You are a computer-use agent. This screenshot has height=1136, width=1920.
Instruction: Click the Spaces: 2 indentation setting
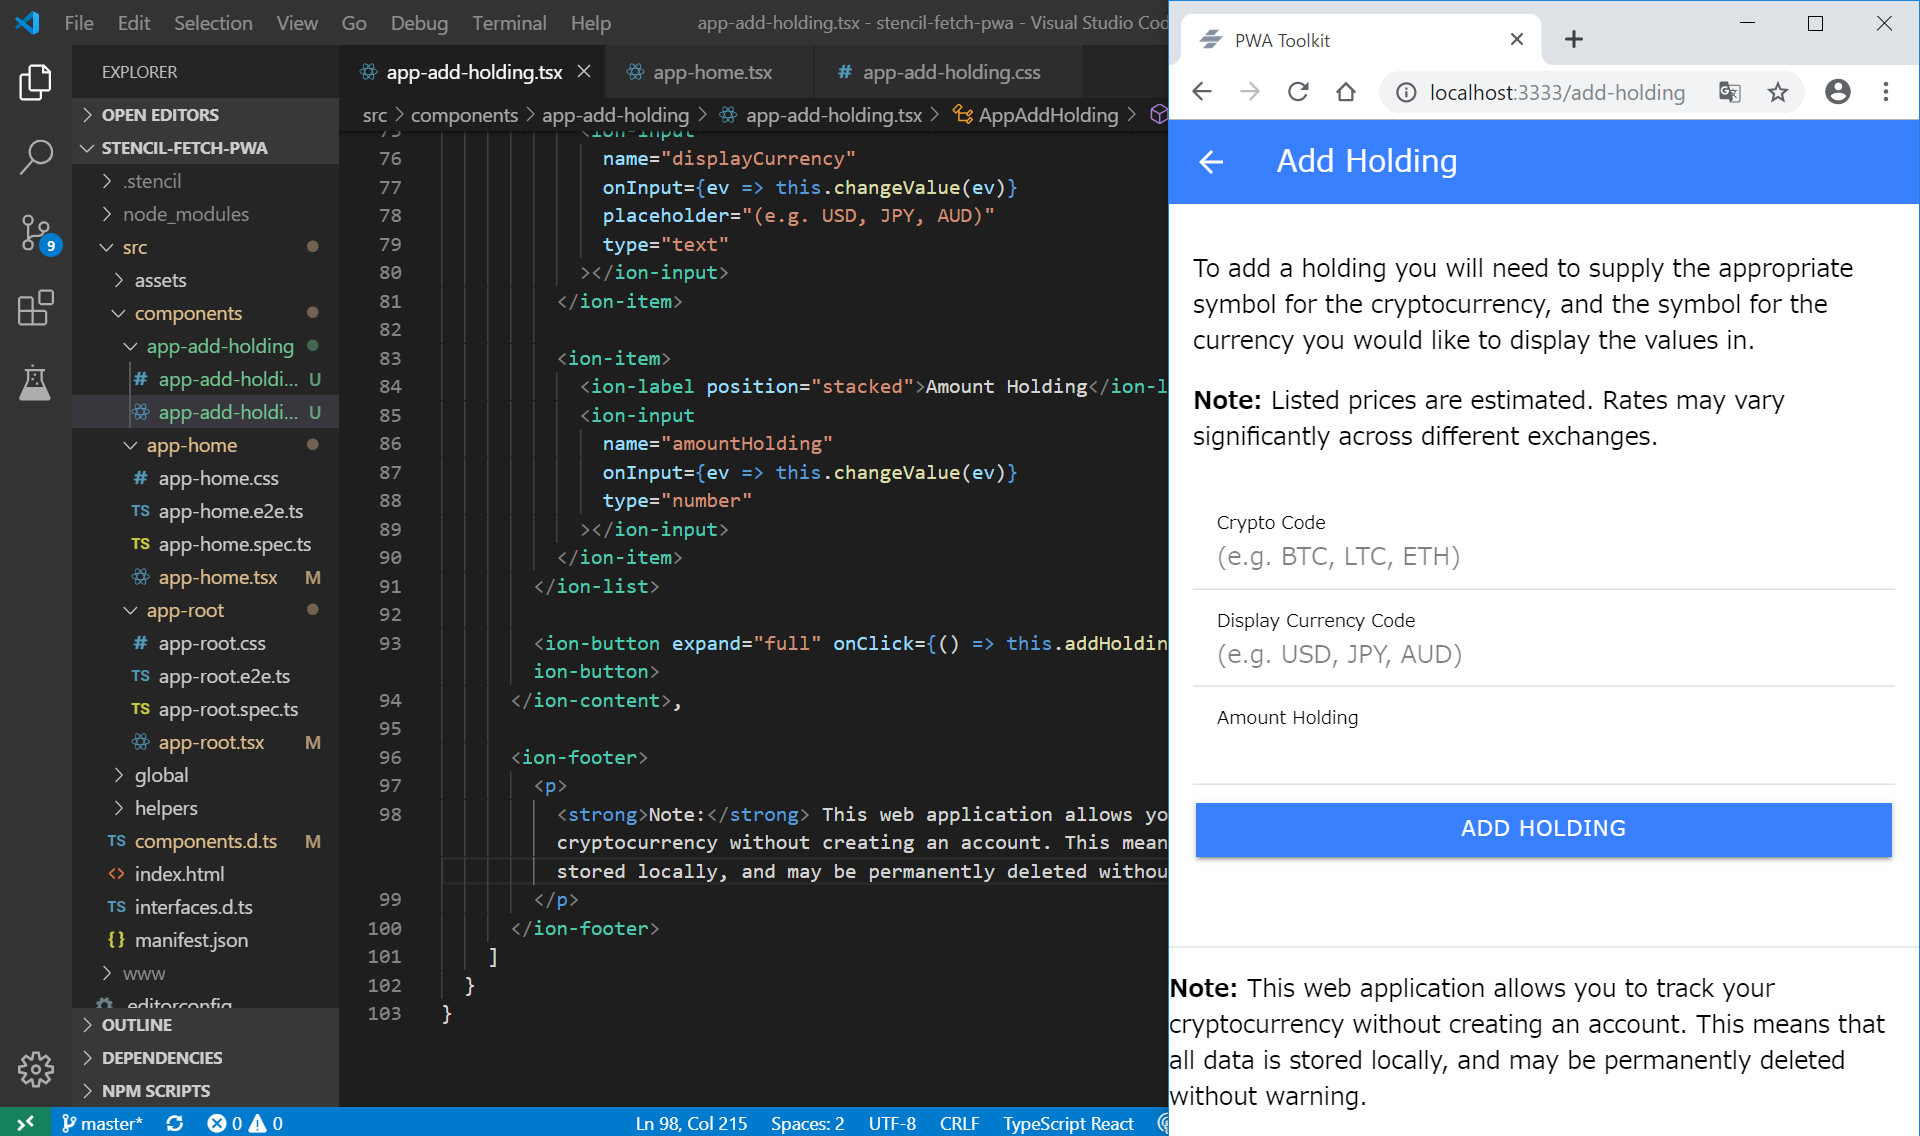(807, 1123)
